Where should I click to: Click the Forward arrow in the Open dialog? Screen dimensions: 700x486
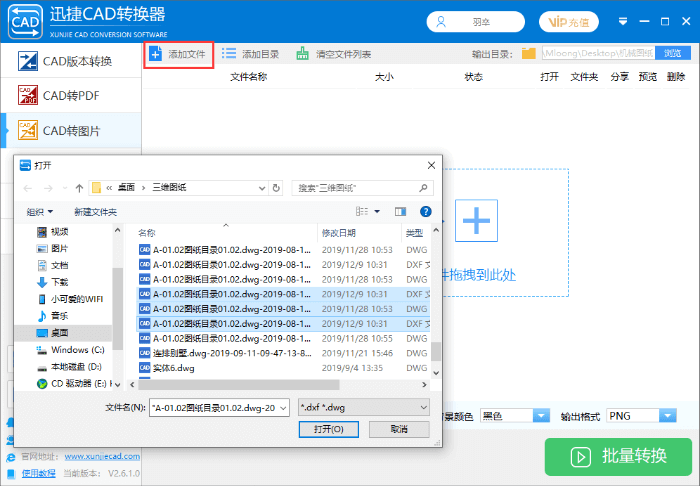point(48,188)
